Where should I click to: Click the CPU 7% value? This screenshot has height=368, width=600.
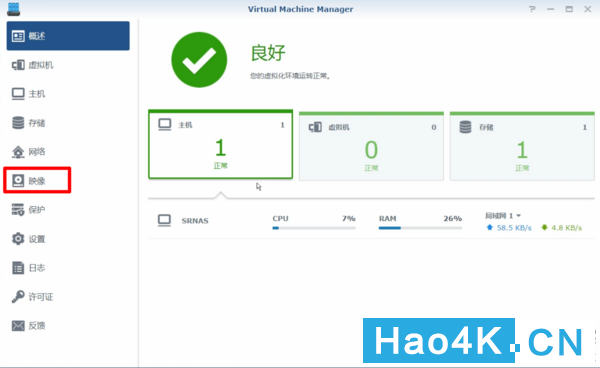(349, 218)
